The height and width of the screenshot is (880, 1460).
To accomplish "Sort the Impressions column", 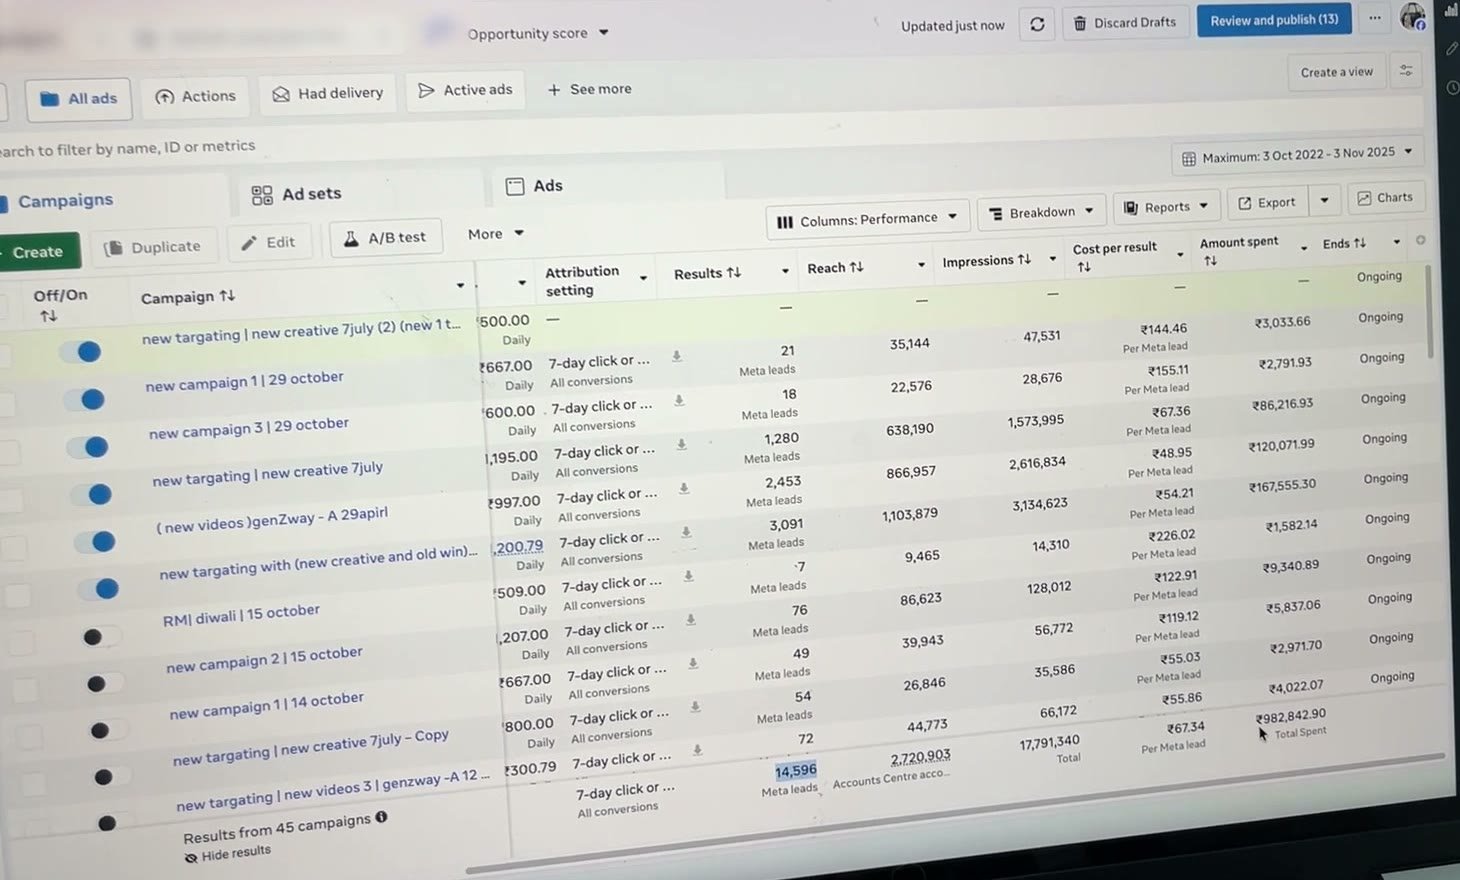I will [x=1024, y=259].
